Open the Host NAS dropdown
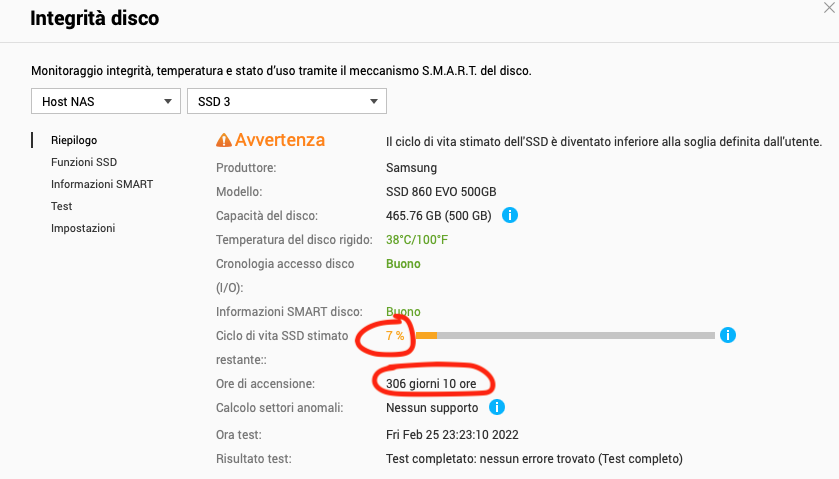The image size is (839, 479). tap(106, 101)
